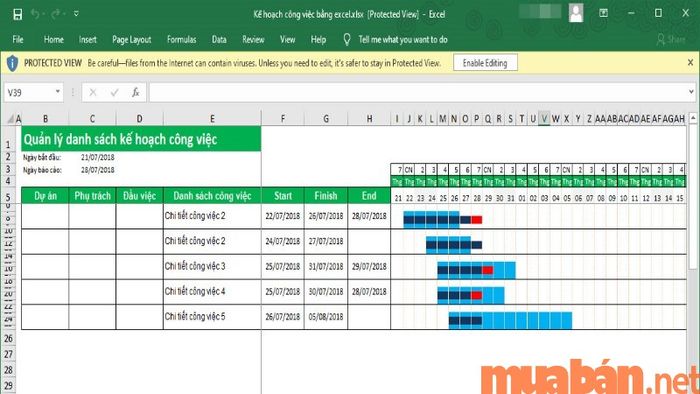The image size is (700, 394).
Task: Click the 'End' header cell
Action: pos(369,196)
